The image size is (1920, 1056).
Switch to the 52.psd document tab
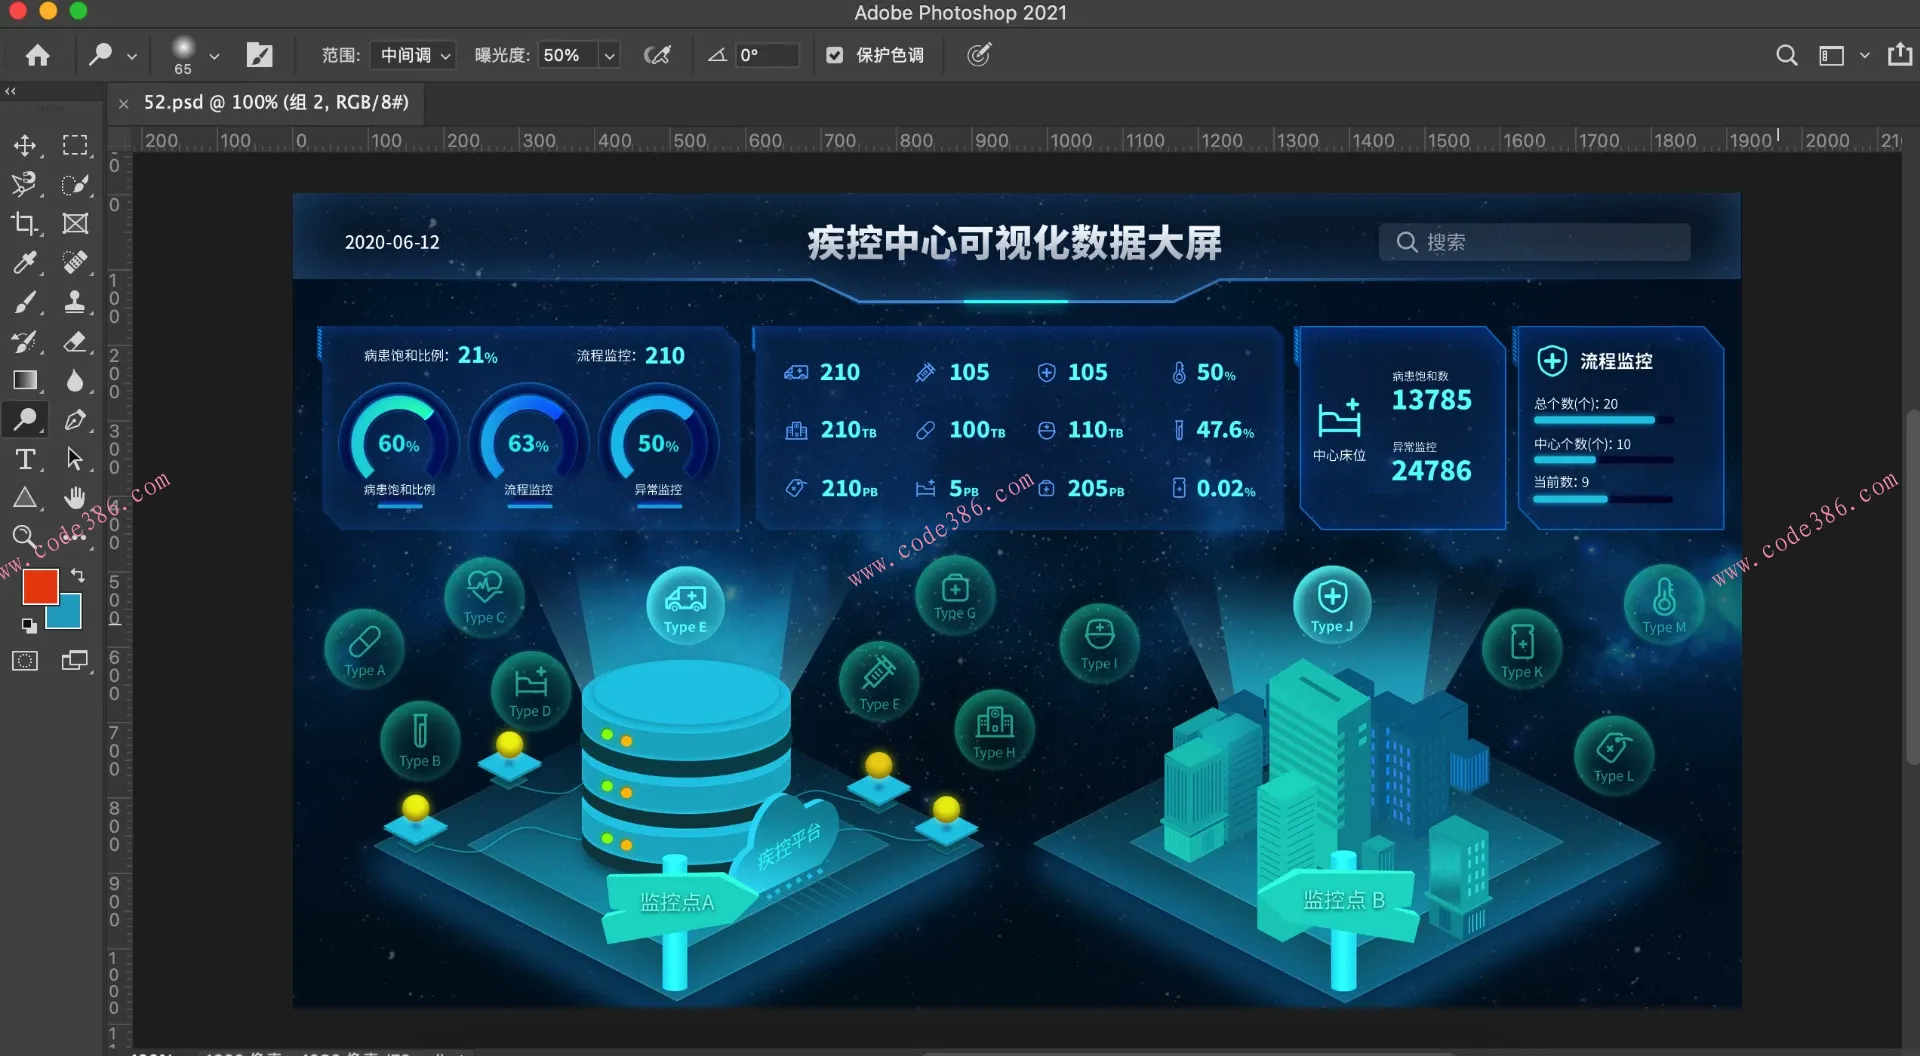click(275, 102)
